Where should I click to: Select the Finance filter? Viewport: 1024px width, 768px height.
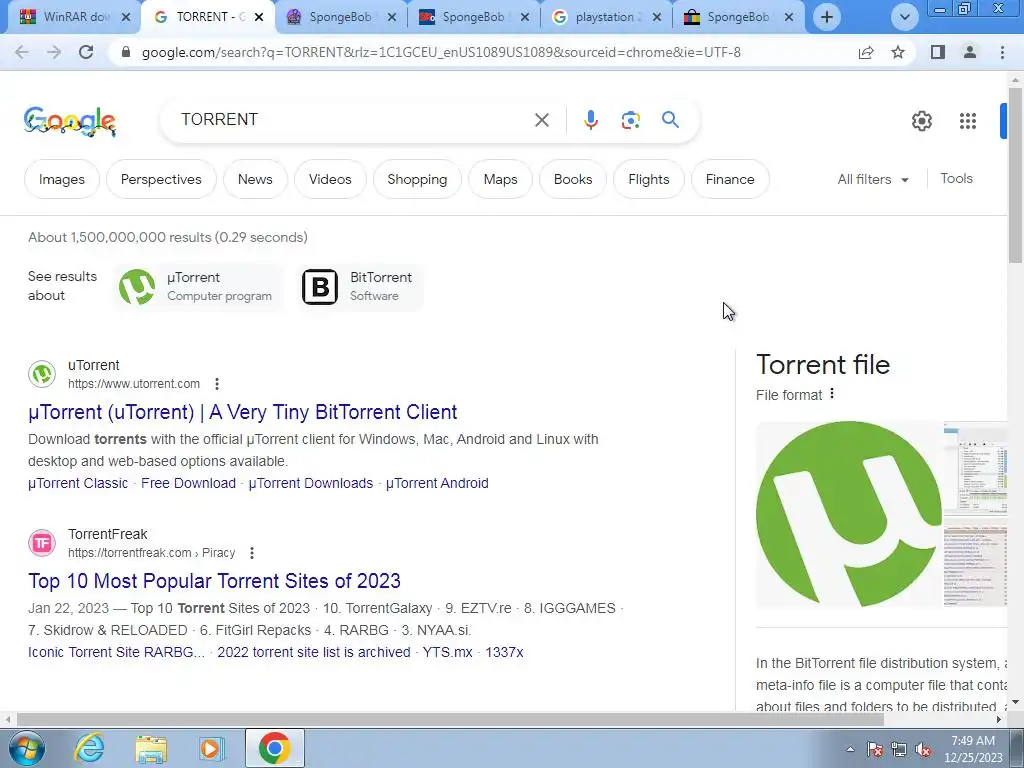click(x=729, y=179)
